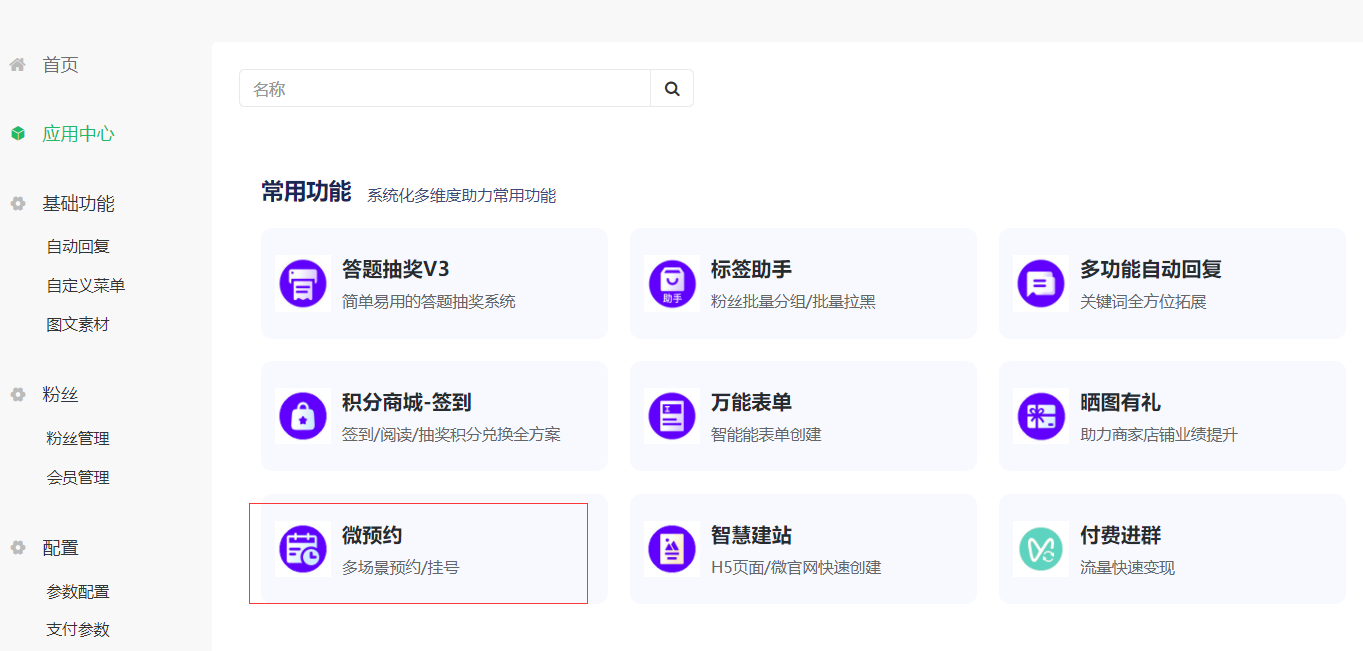This screenshot has height=651, width=1363.
Task: Open the 万能表单 title link
Action: (751, 402)
